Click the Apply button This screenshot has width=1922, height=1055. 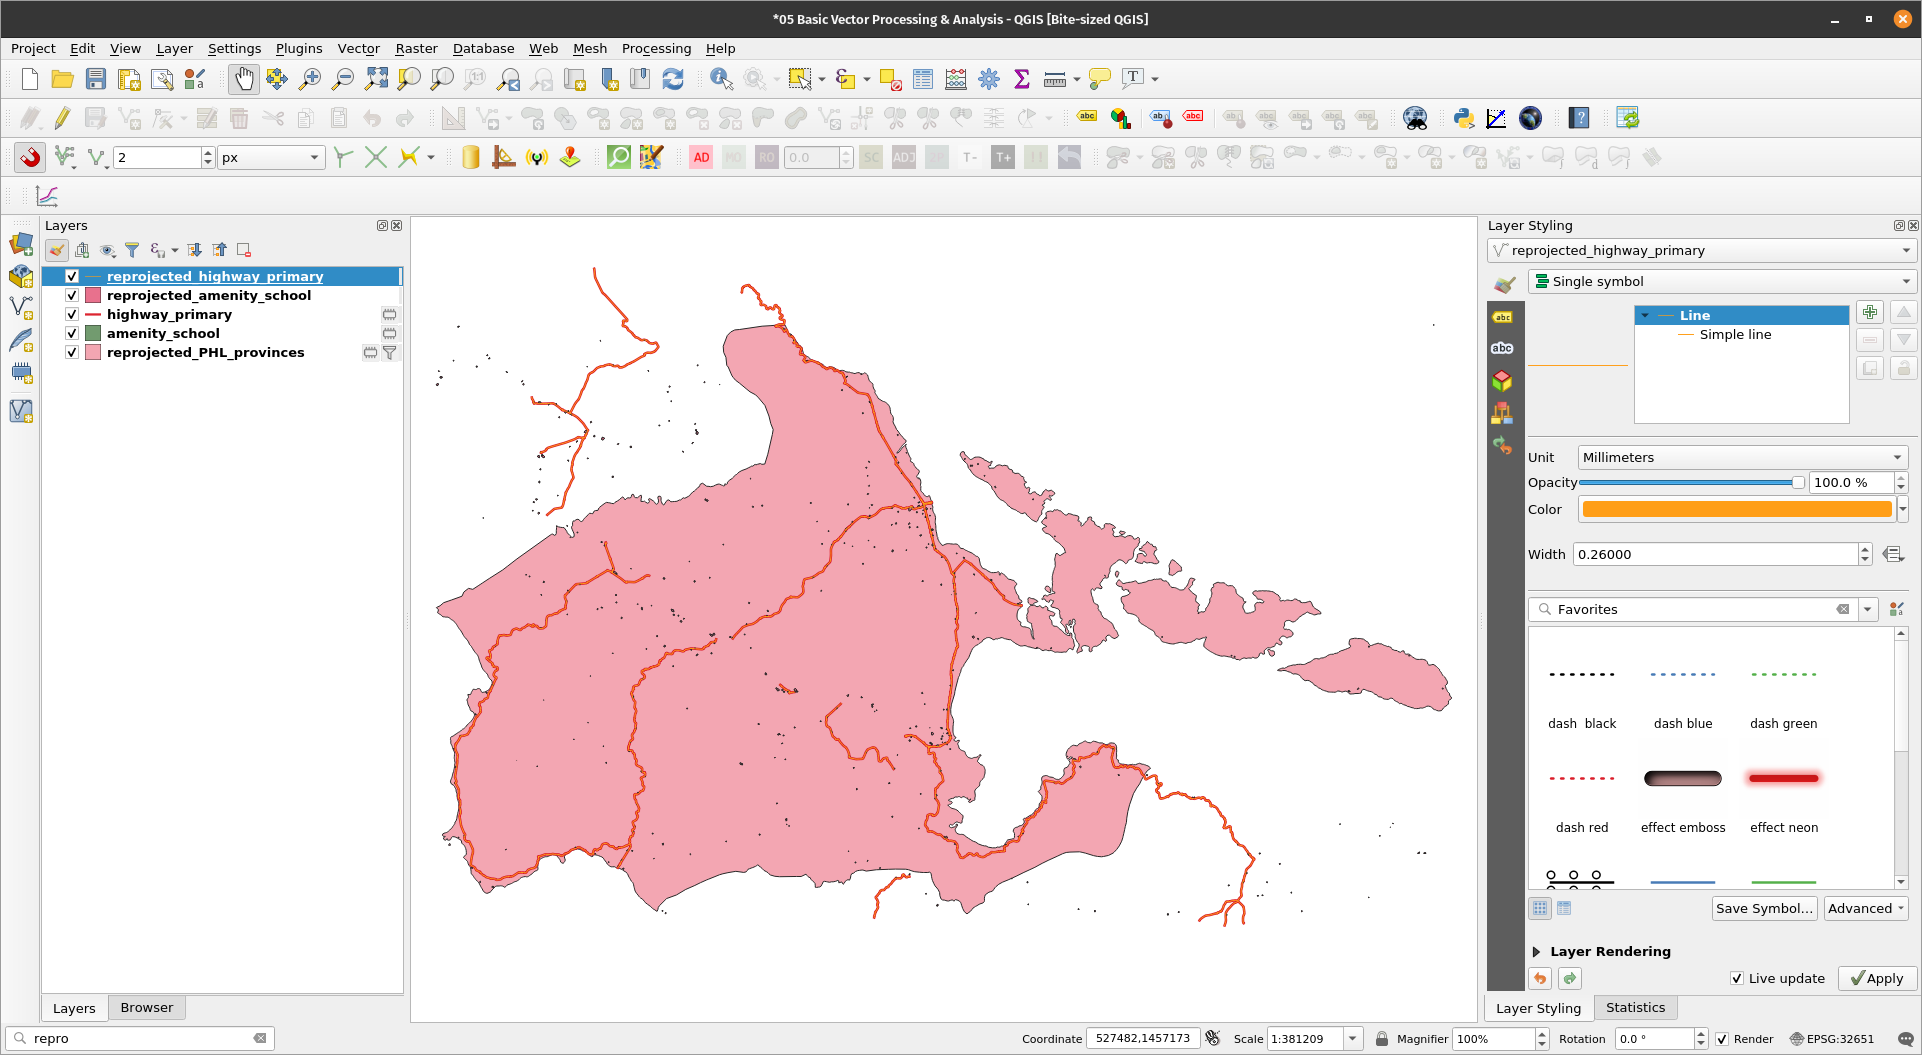pos(1877,978)
